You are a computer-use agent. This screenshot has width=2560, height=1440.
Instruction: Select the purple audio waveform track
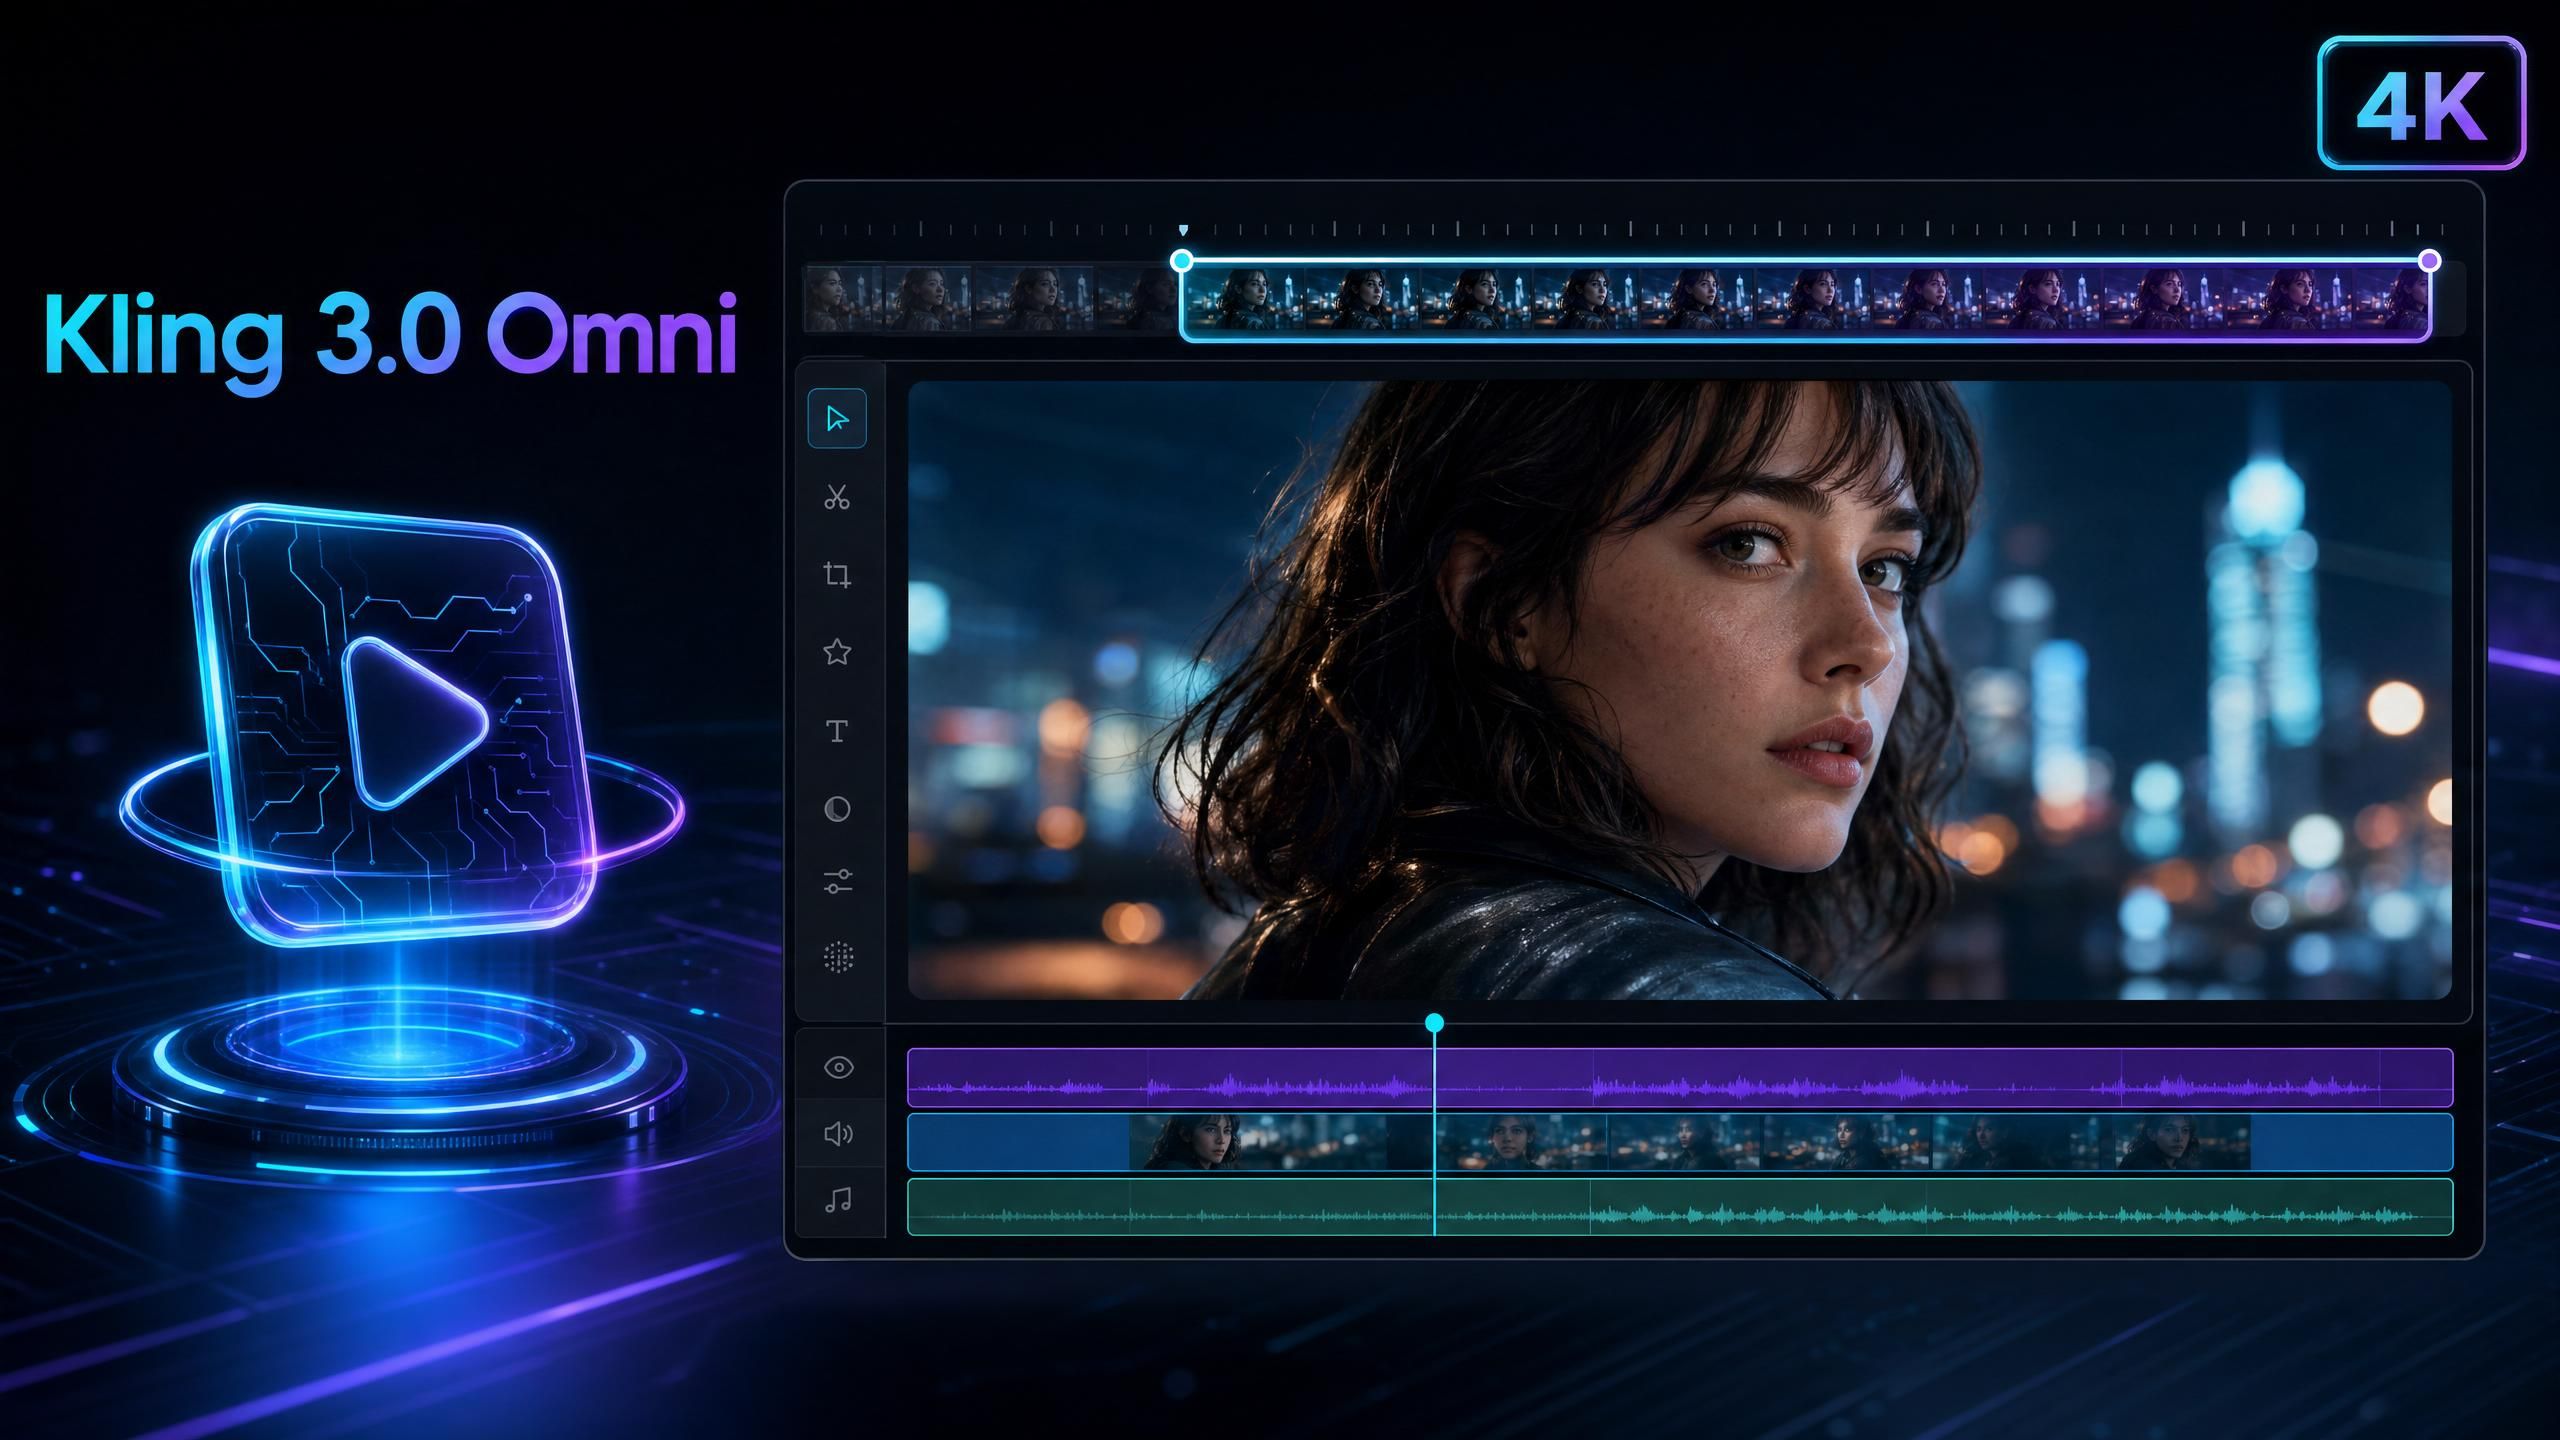click(1680, 1077)
